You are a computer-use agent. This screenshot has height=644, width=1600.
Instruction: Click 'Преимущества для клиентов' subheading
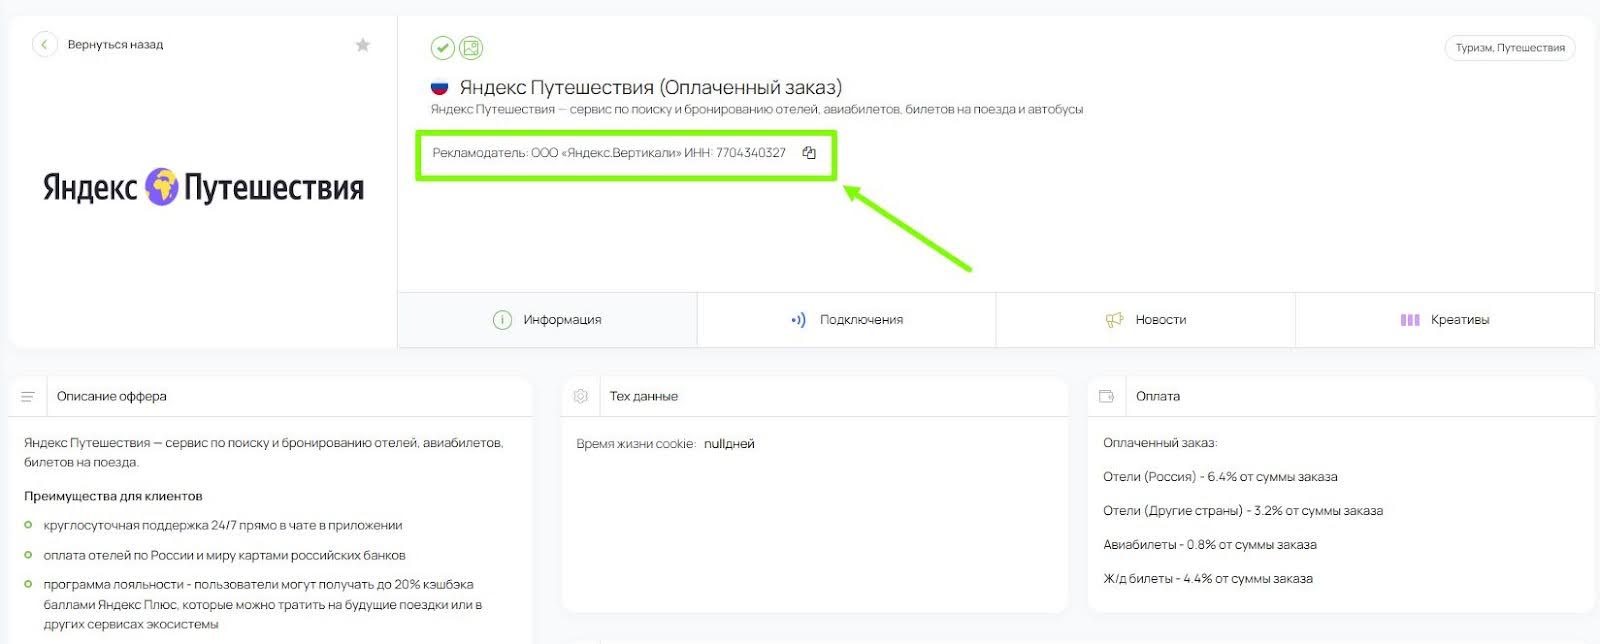[x=113, y=496]
